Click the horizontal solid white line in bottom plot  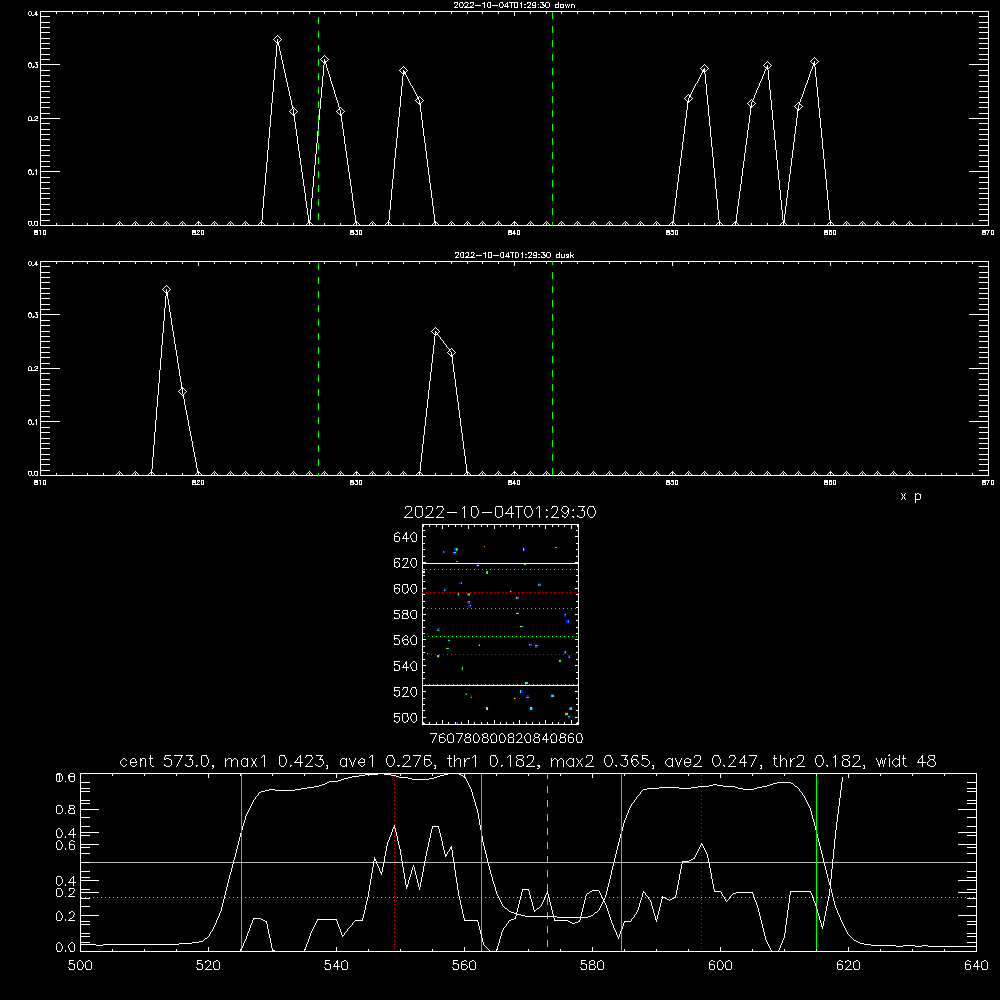pos(528,862)
